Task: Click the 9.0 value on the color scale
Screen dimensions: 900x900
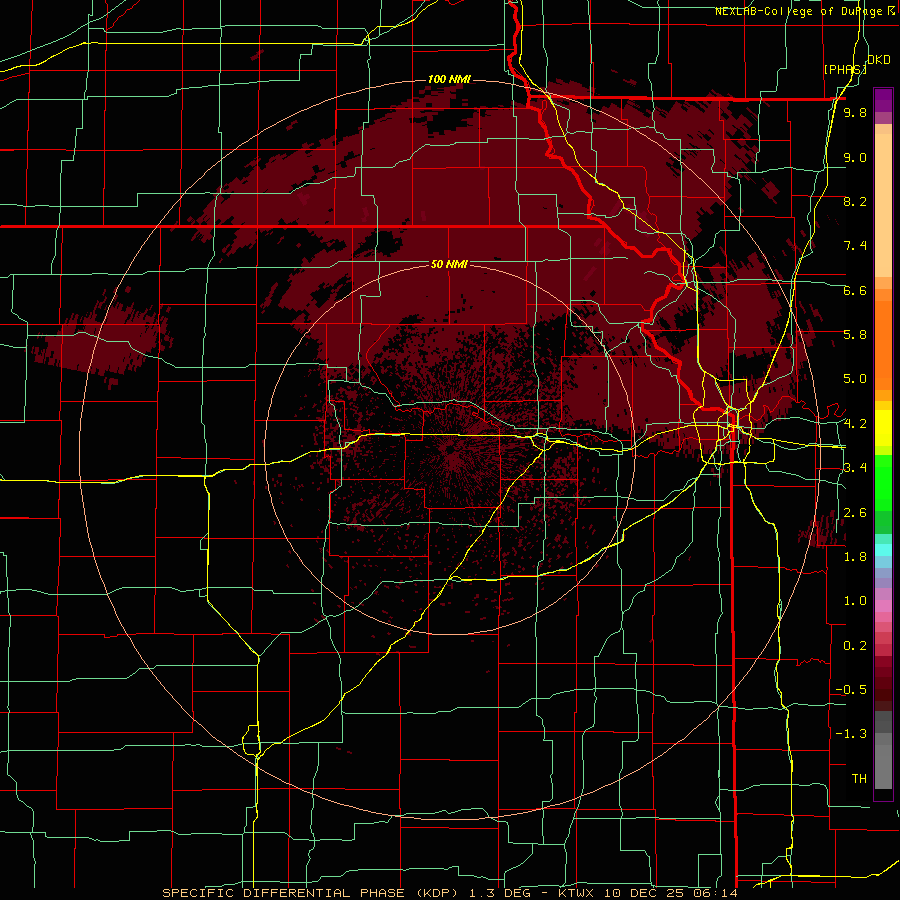Action: point(855,157)
